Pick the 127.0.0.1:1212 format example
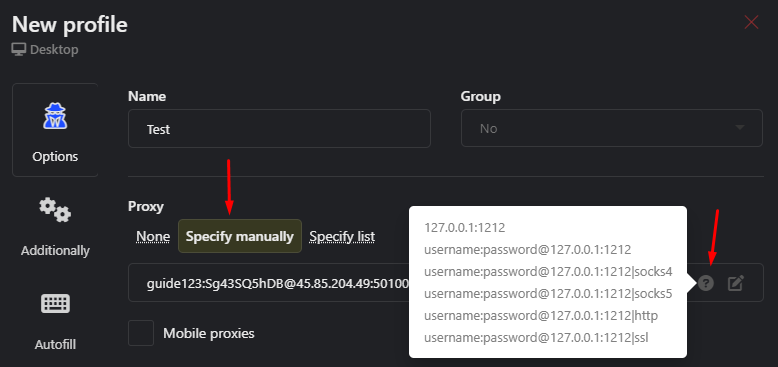Image resolution: width=778 pixels, height=367 pixels. tap(464, 228)
